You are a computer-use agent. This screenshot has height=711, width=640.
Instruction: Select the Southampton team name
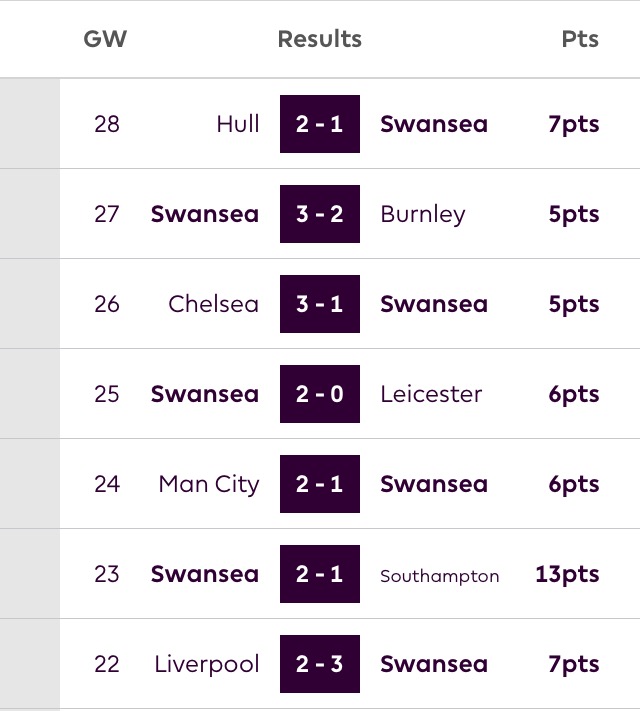click(x=440, y=576)
